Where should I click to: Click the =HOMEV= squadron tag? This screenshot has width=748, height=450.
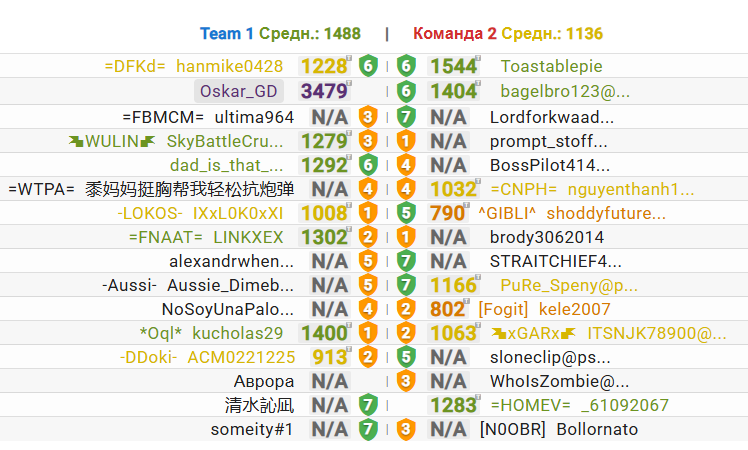(x=530, y=405)
